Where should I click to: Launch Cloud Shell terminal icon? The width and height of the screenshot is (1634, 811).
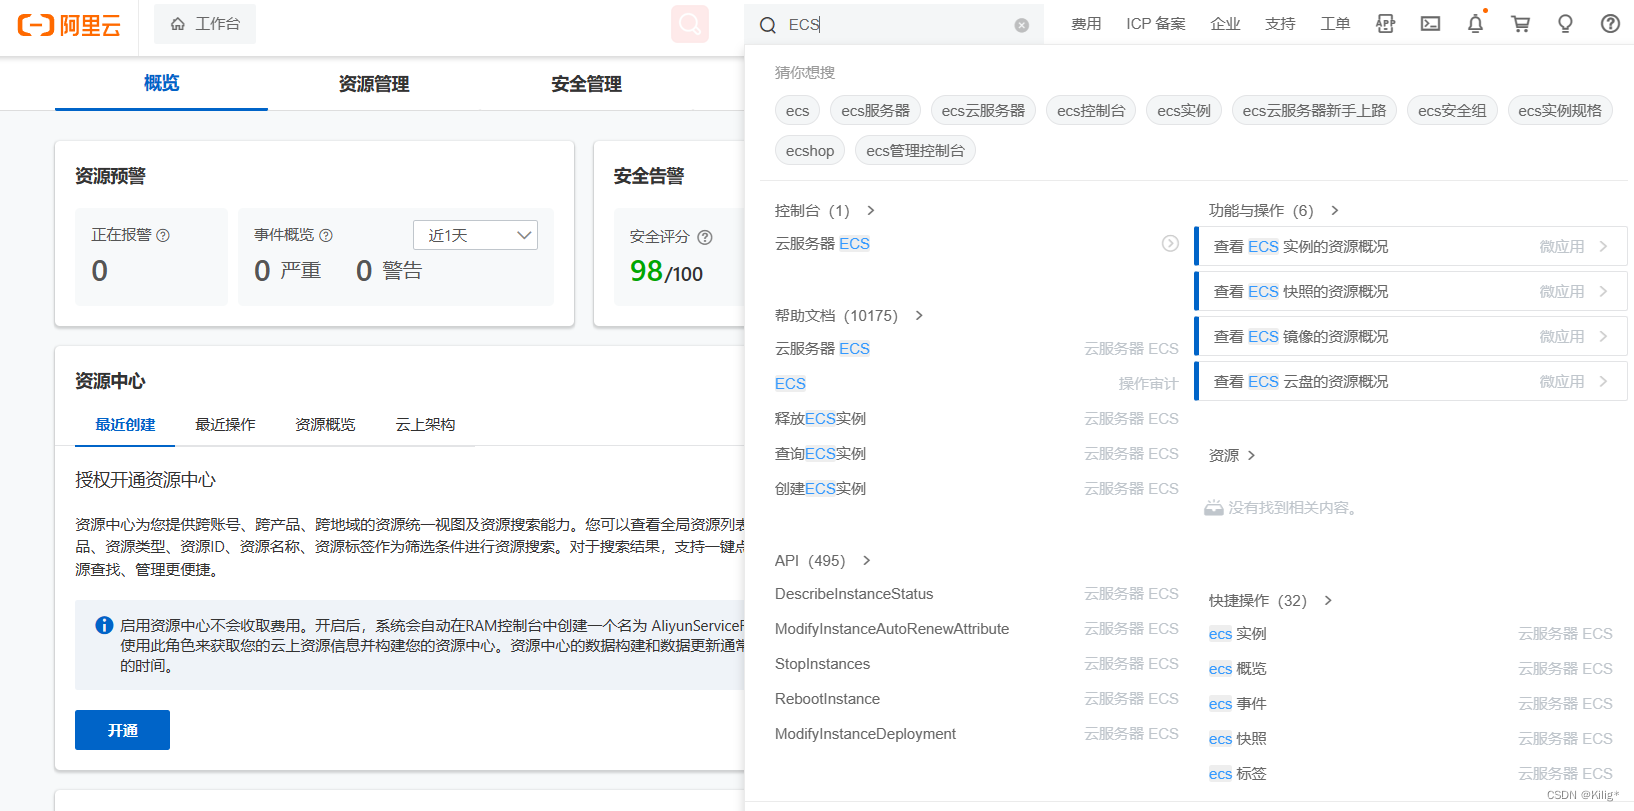pyautogui.click(x=1430, y=24)
